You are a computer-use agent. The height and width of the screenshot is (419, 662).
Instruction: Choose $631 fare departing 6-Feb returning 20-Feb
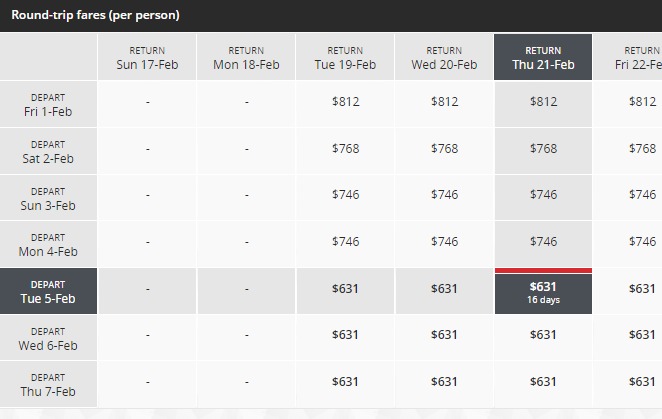pyautogui.click(x=444, y=335)
